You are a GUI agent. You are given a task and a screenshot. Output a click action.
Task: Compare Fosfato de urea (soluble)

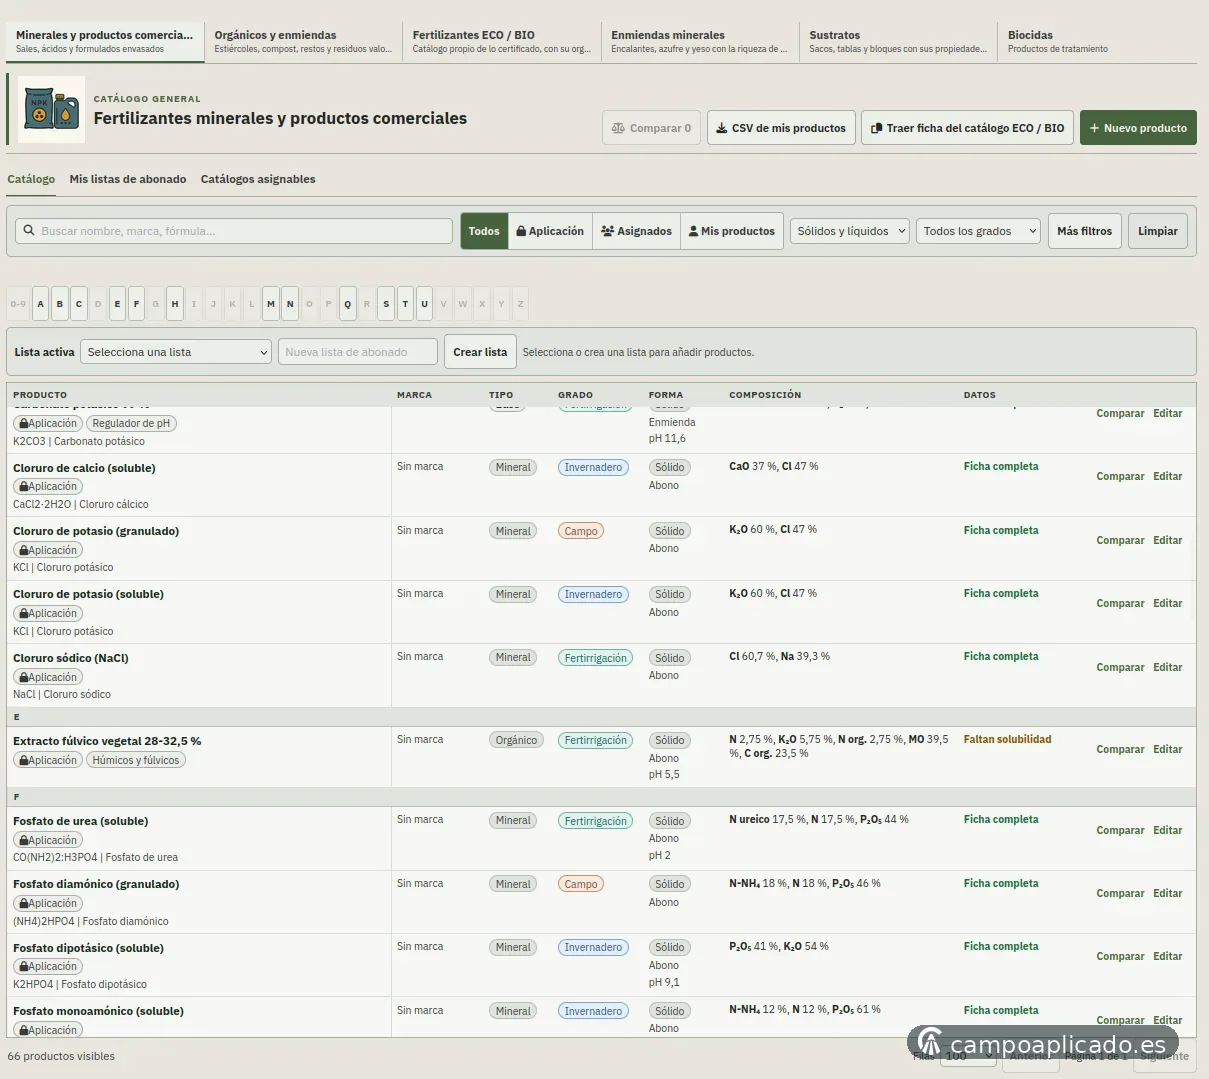(1120, 830)
